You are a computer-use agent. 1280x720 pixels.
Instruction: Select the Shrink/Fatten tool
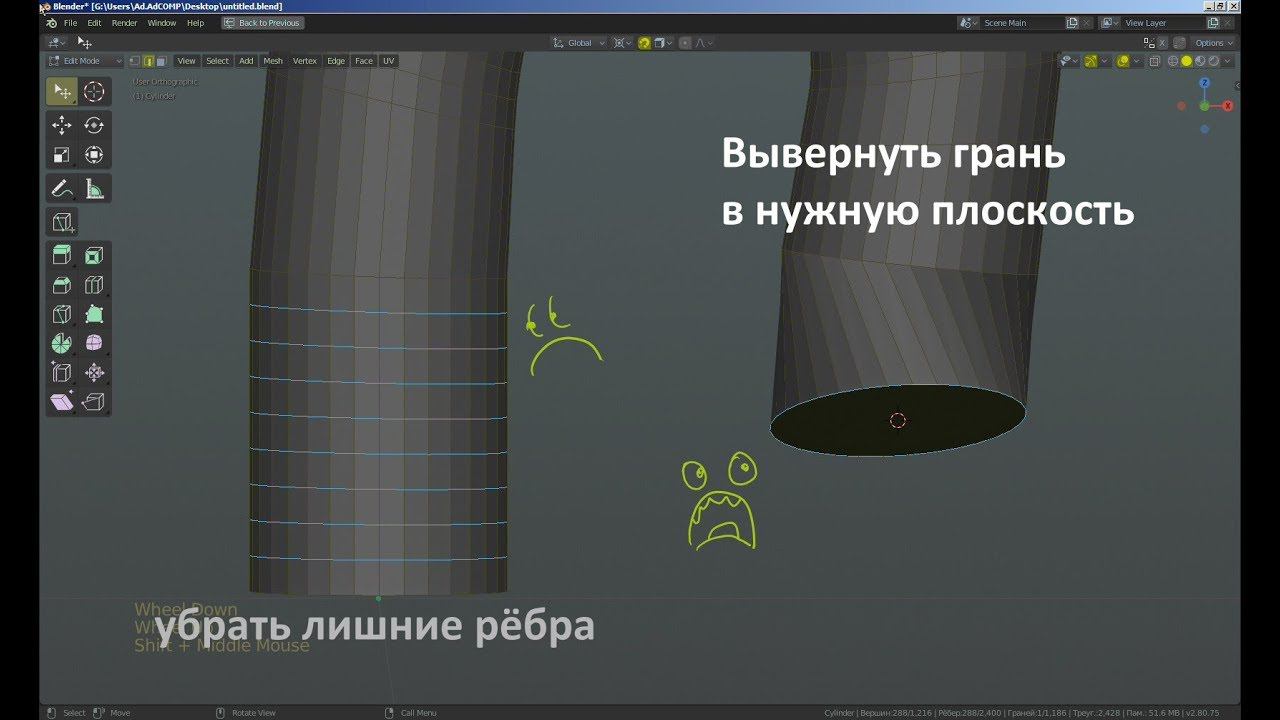(94, 373)
